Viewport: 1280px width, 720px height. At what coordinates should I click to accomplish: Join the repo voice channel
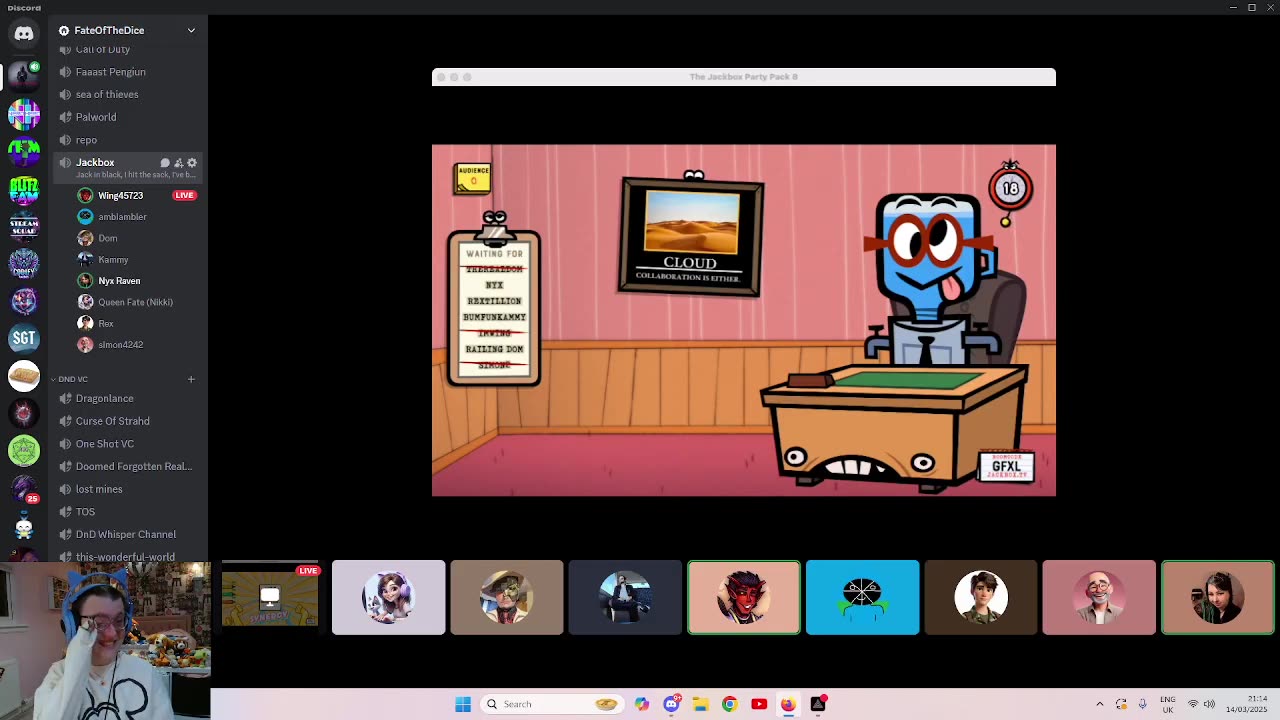(128, 140)
